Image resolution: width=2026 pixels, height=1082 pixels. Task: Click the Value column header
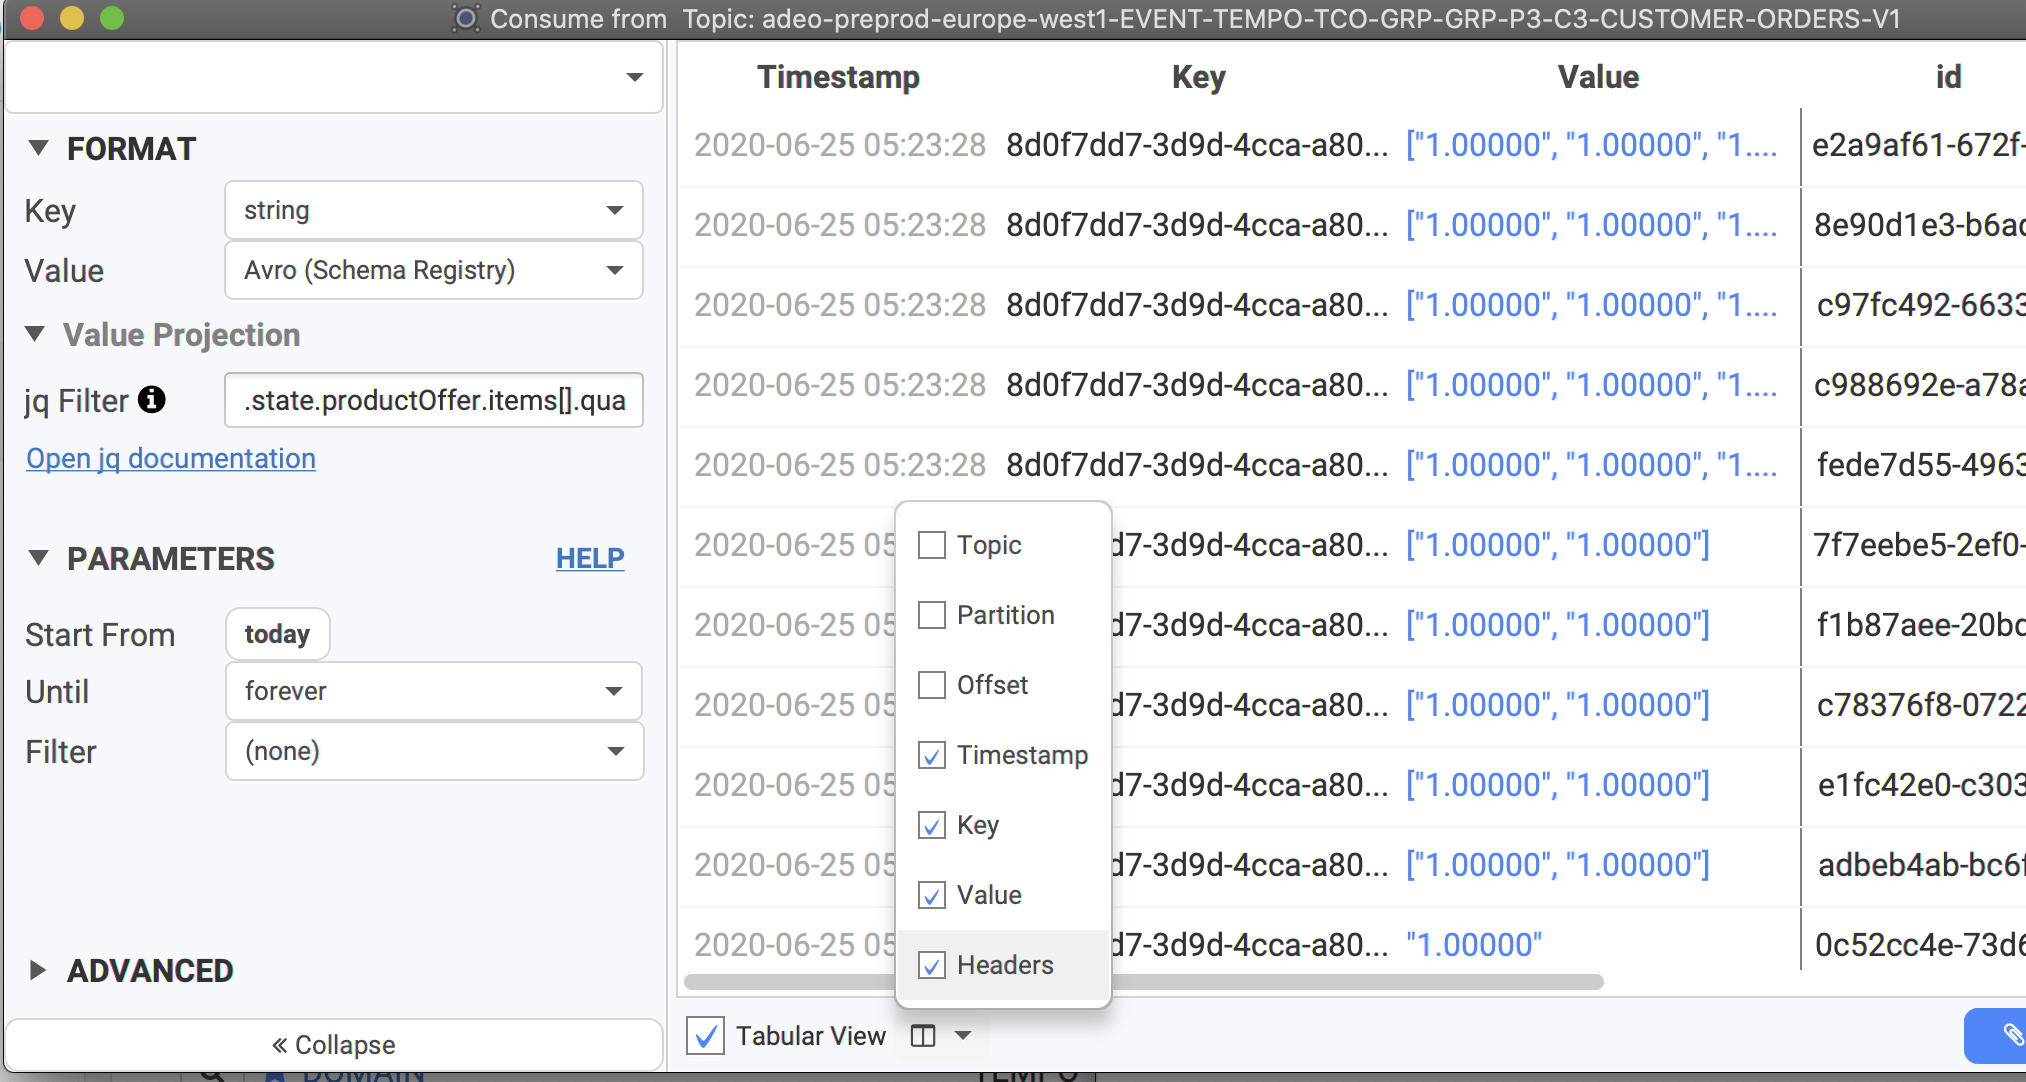pos(1598,77)
